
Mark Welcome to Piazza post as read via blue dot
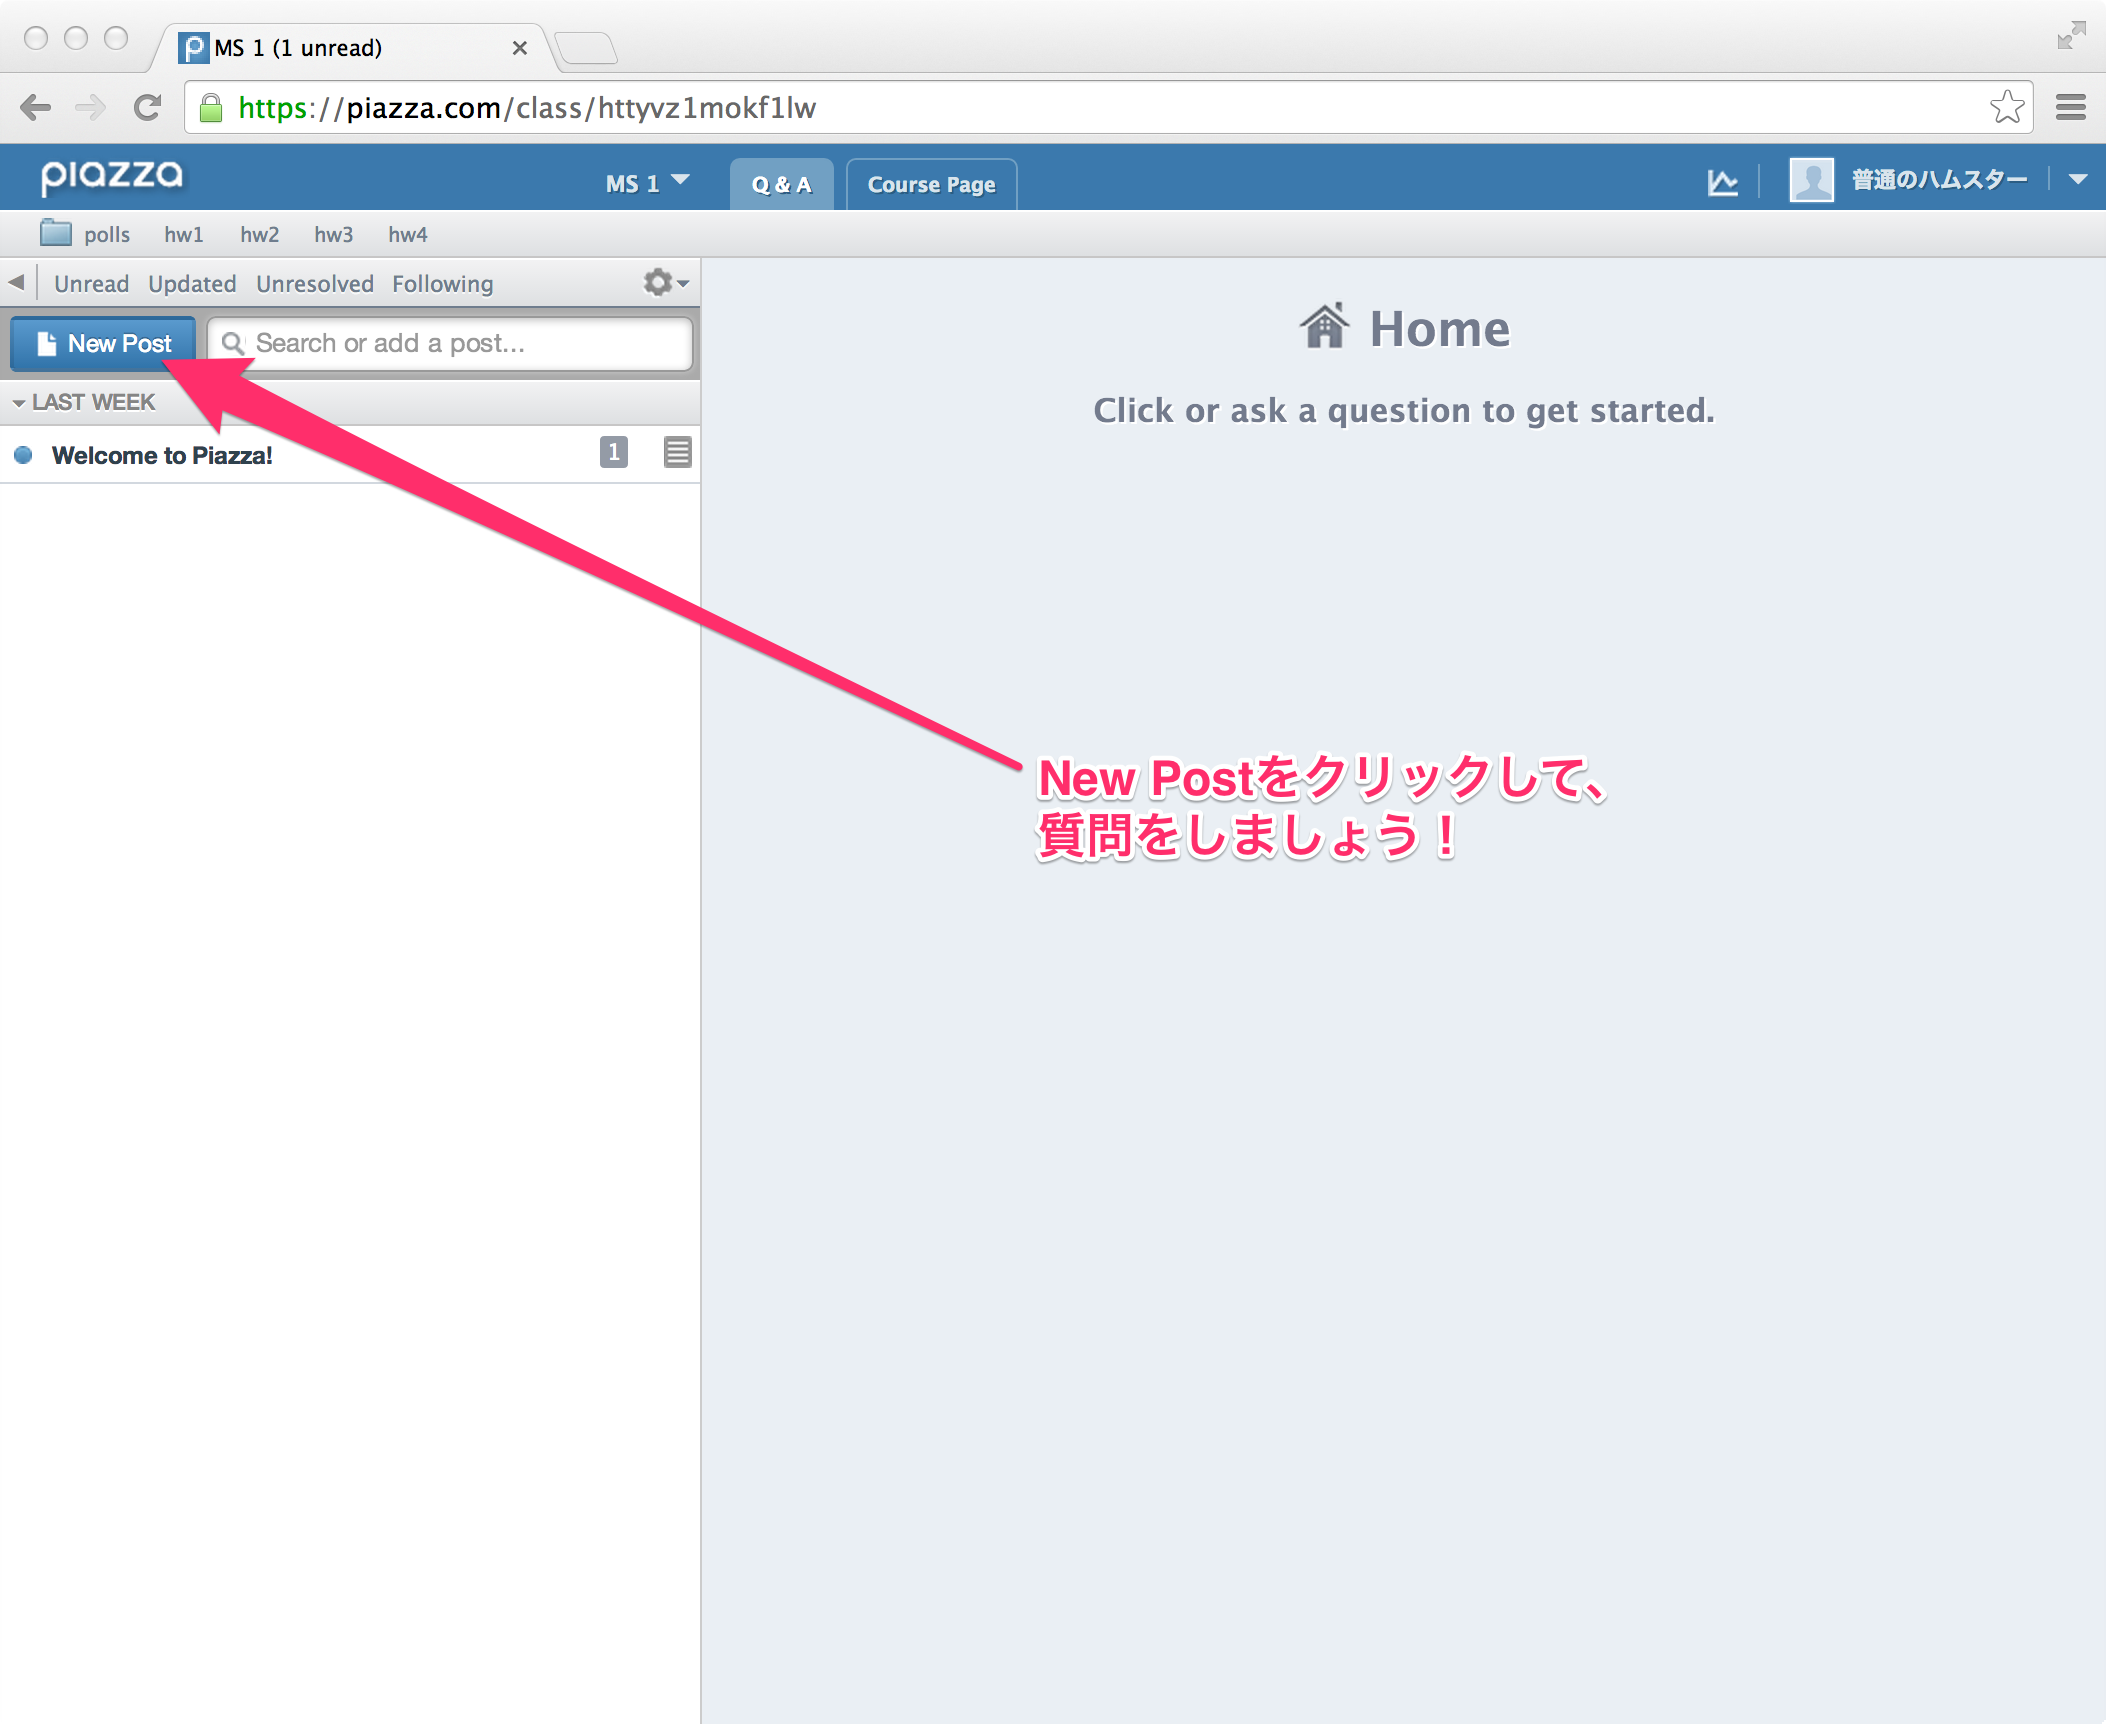22,454
